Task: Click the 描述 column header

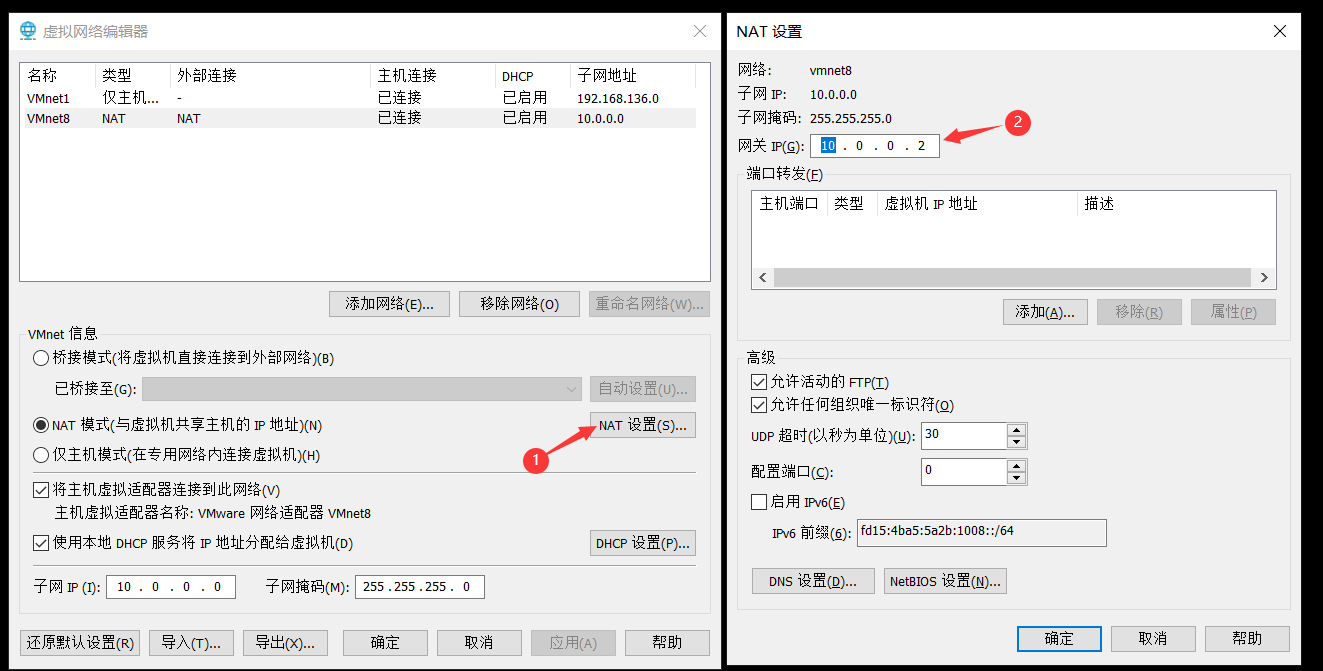Action: coord(1177,204)
